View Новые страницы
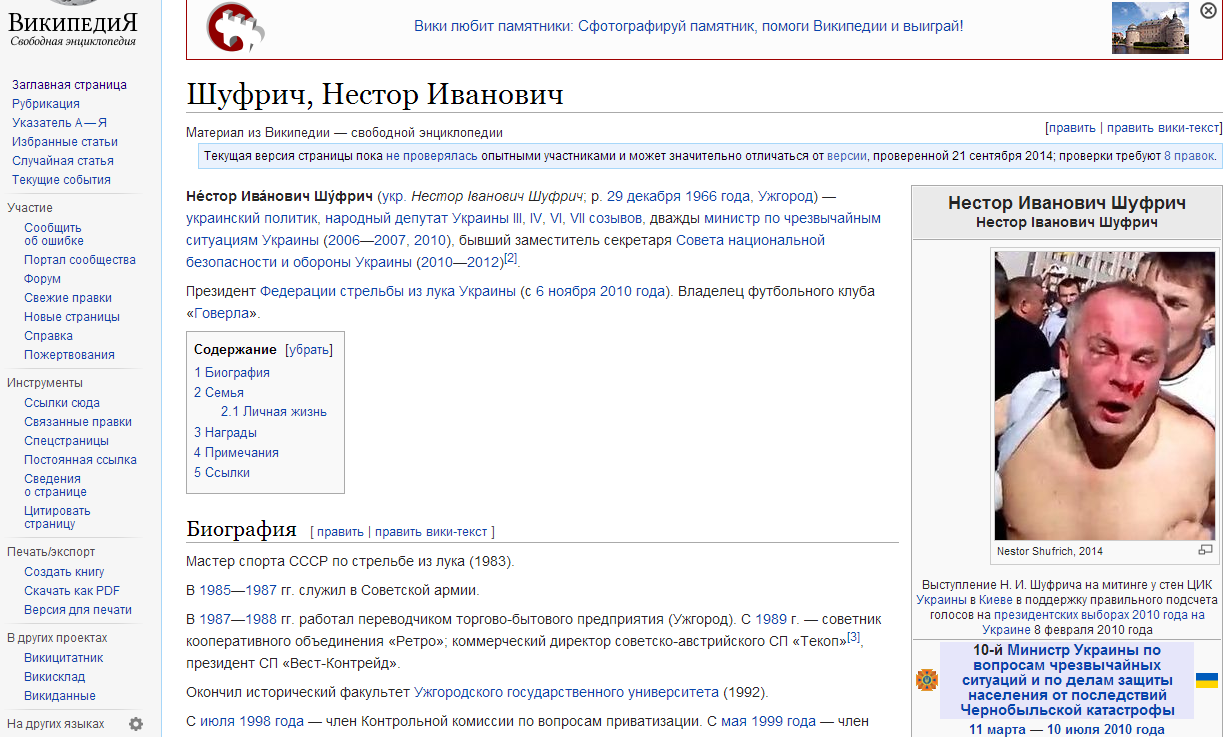This screenshot has height=737, width=1228. pyautogui.click(x=72, y=317)
